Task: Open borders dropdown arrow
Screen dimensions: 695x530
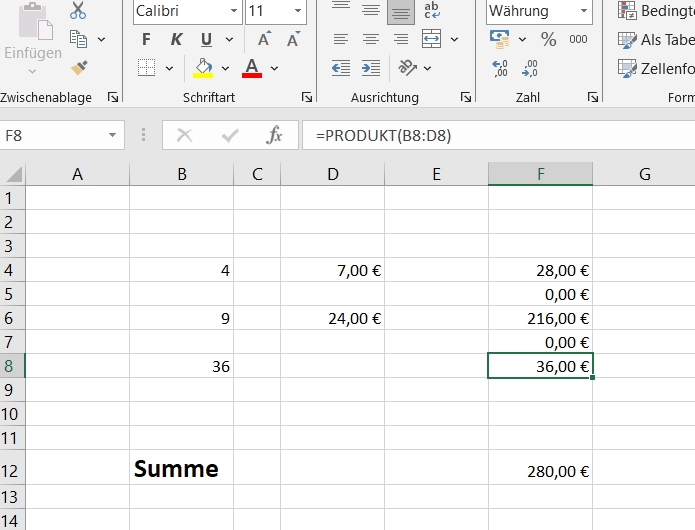Action: (x=169, y=68)
